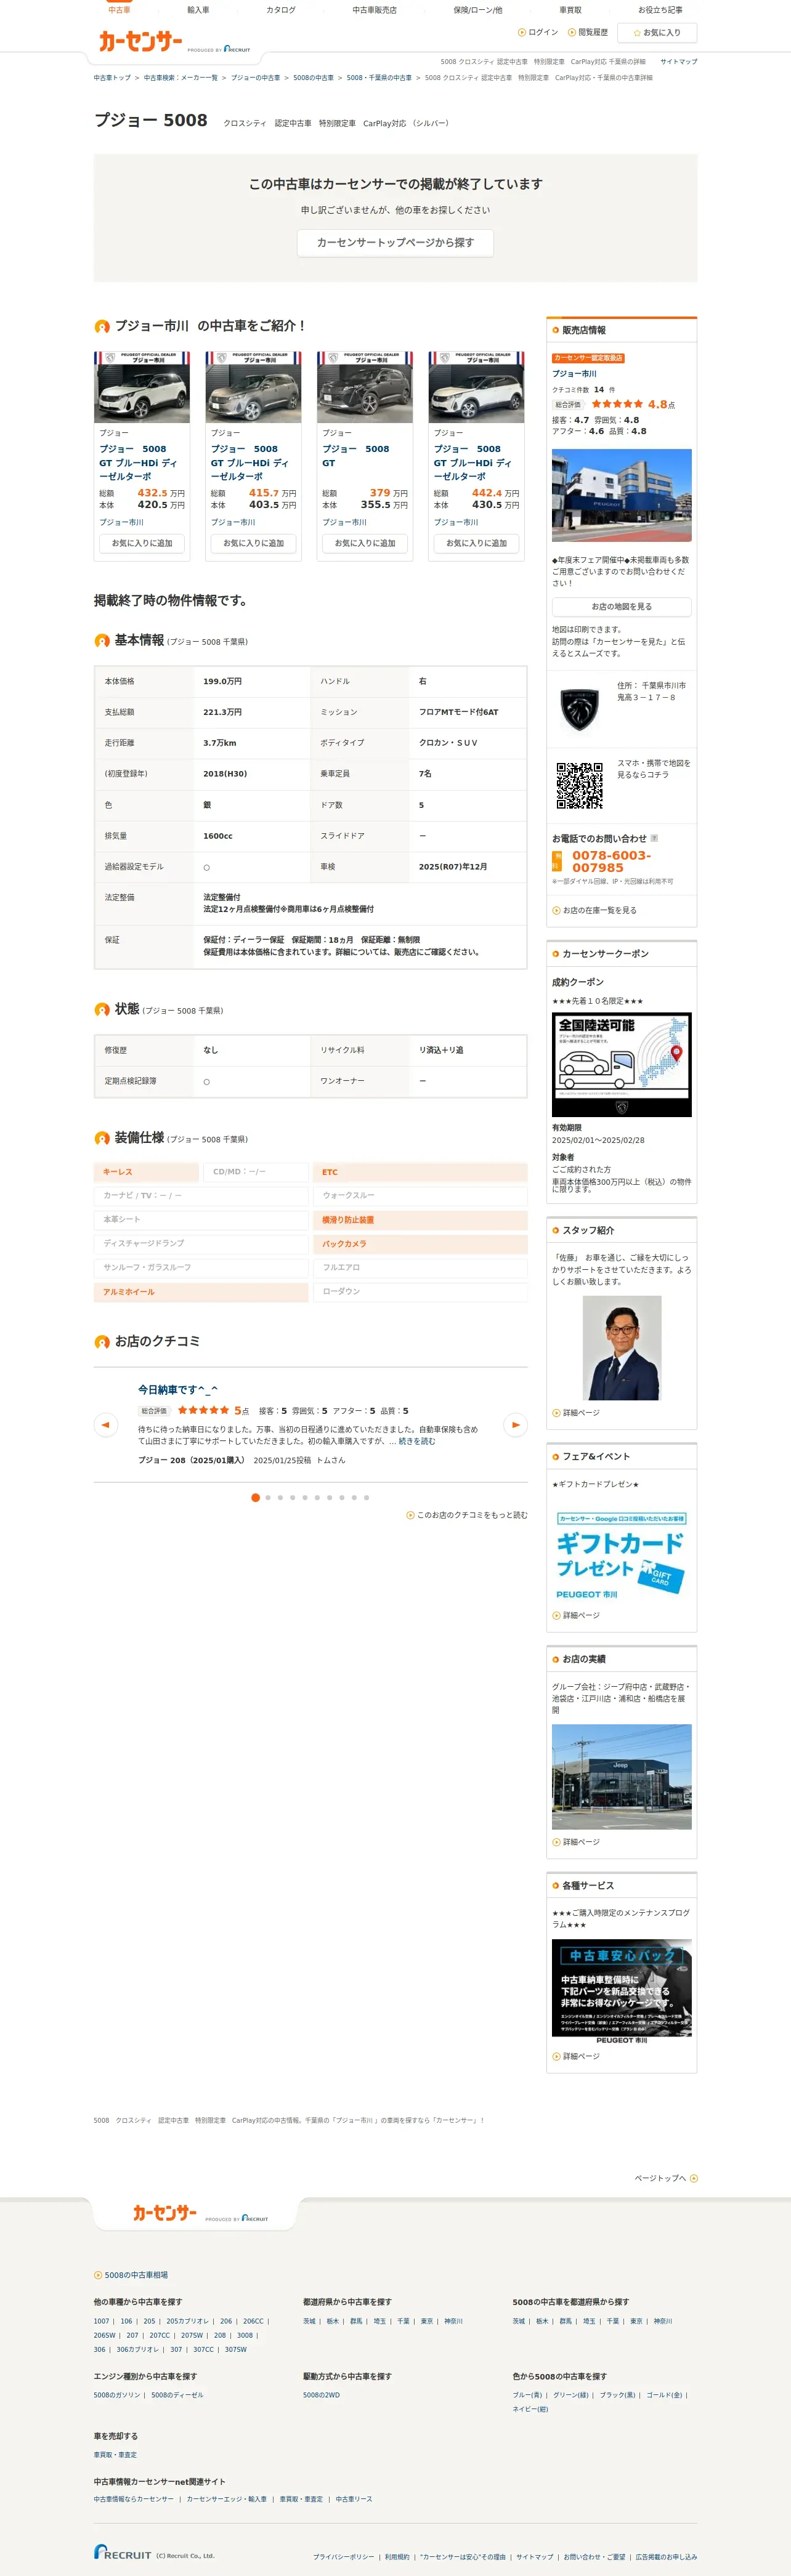This screenshot has height=2576, width=791.
Task: Click the QR code for mobile map
Action: click(x=579, y=785)
